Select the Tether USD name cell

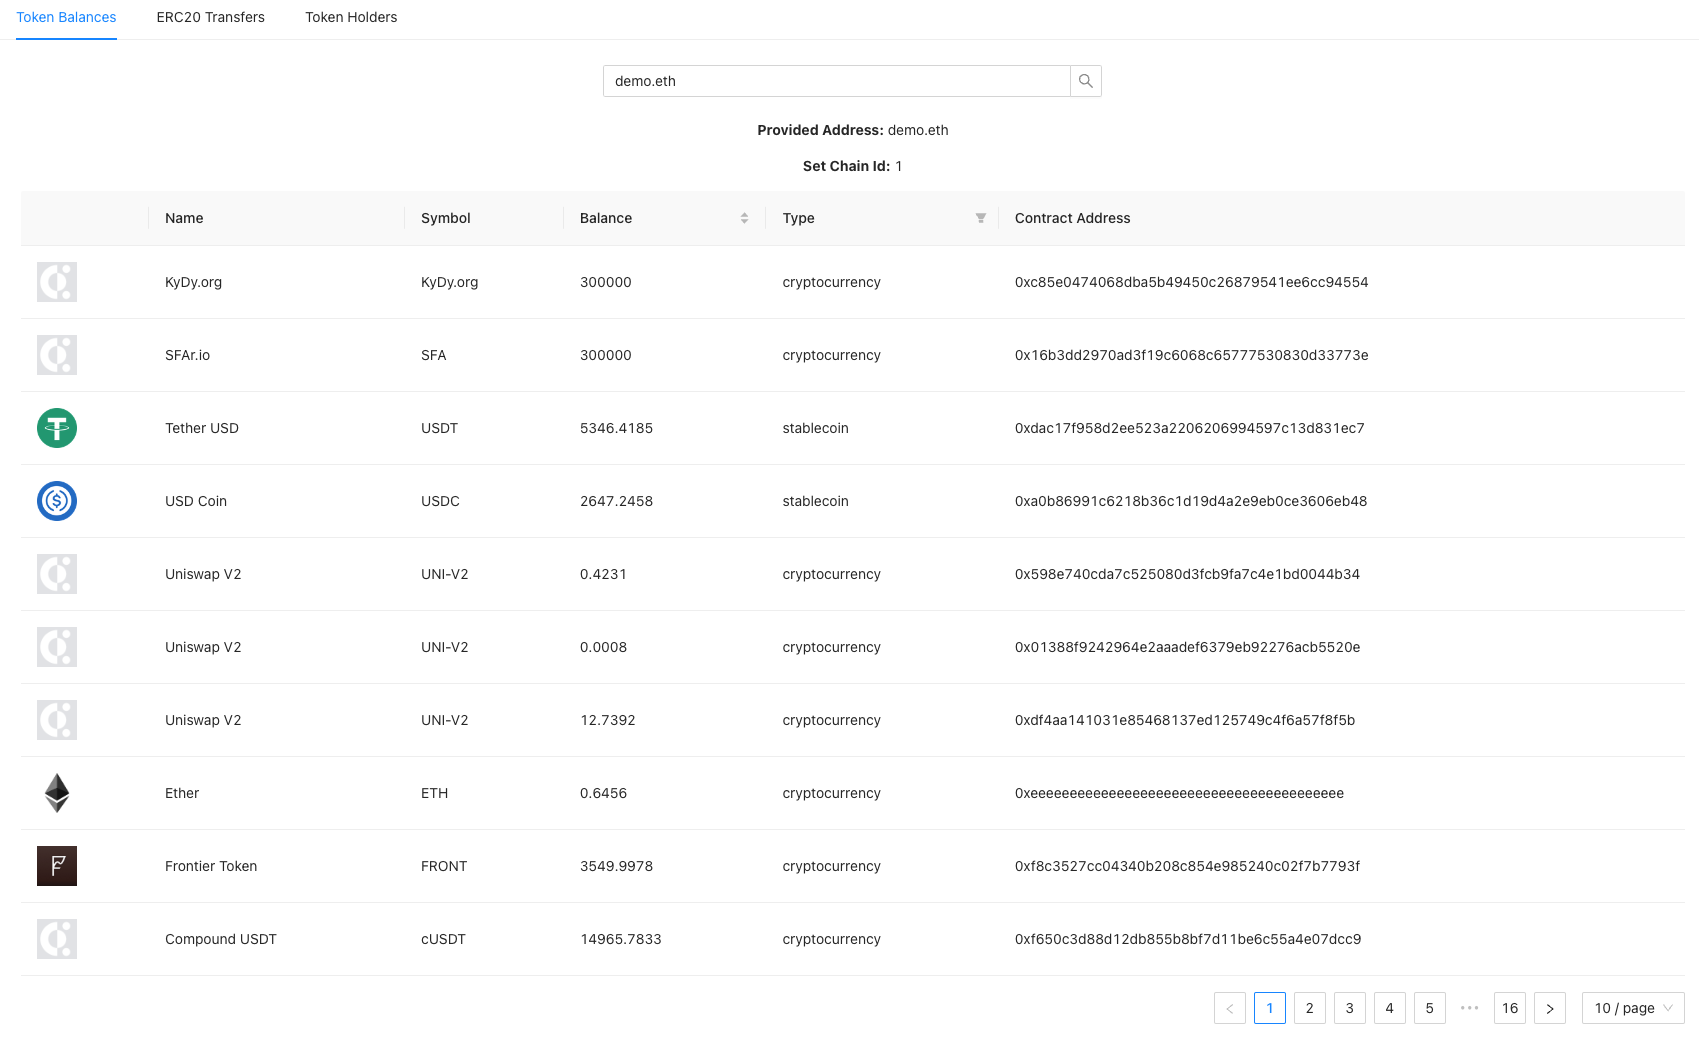[202, 428]
